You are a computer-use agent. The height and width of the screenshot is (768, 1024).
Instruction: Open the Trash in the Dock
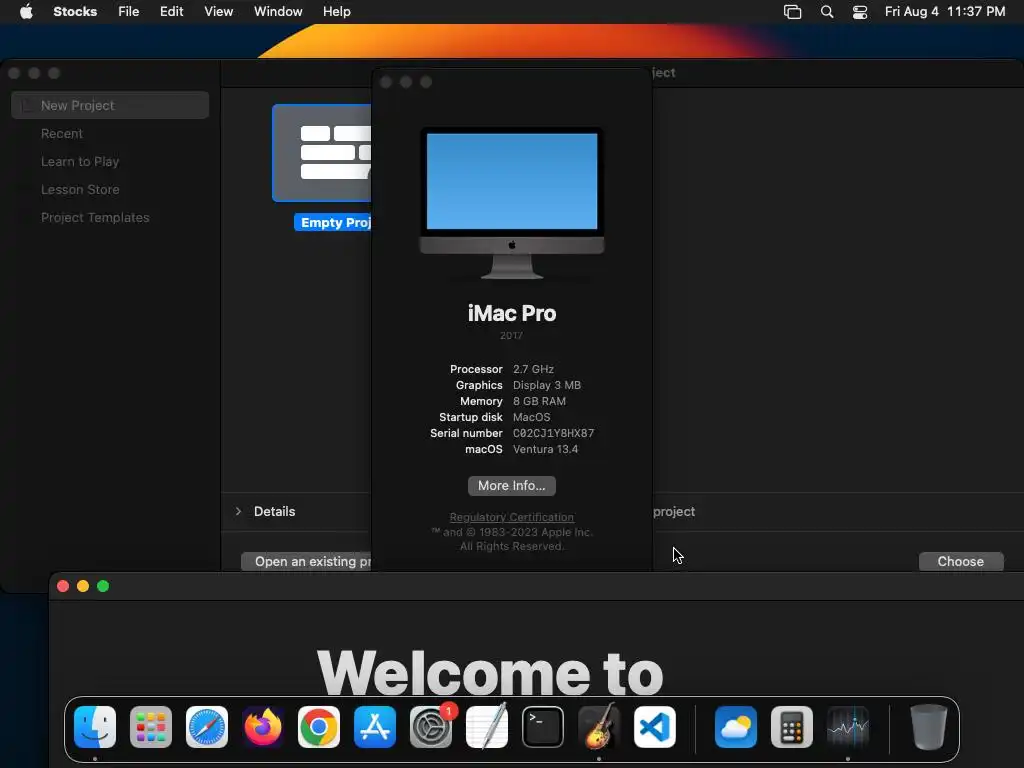click(928, 727)
